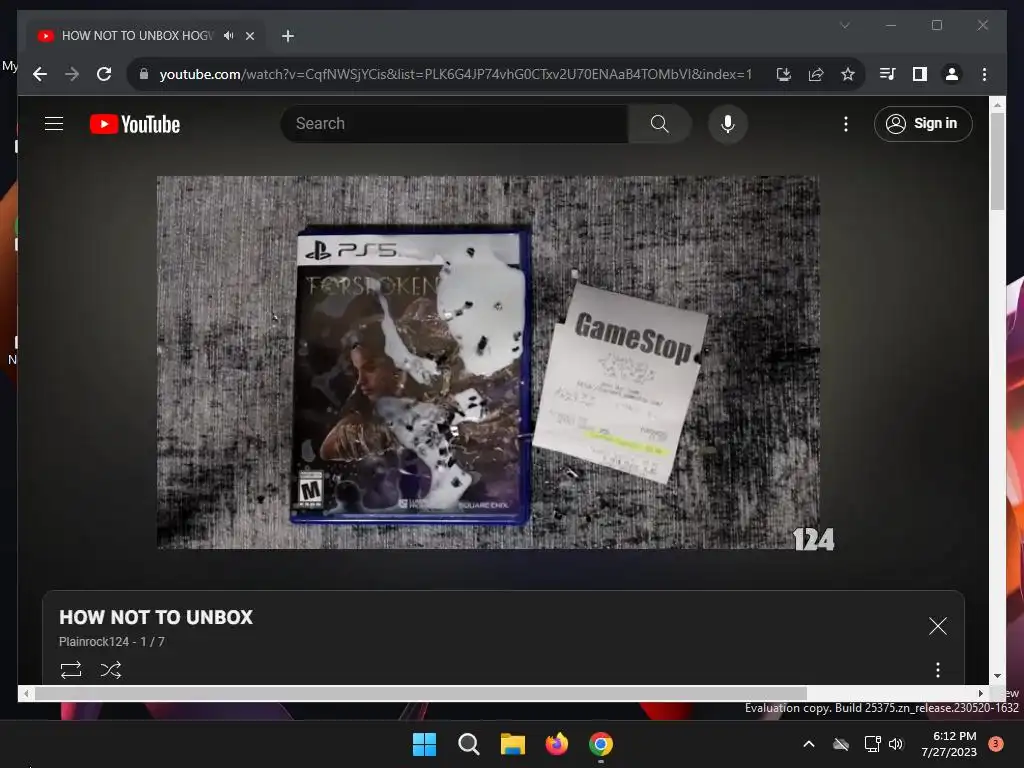
Task: Open Chrome profile avatar
Action: (x=952, y=74)
